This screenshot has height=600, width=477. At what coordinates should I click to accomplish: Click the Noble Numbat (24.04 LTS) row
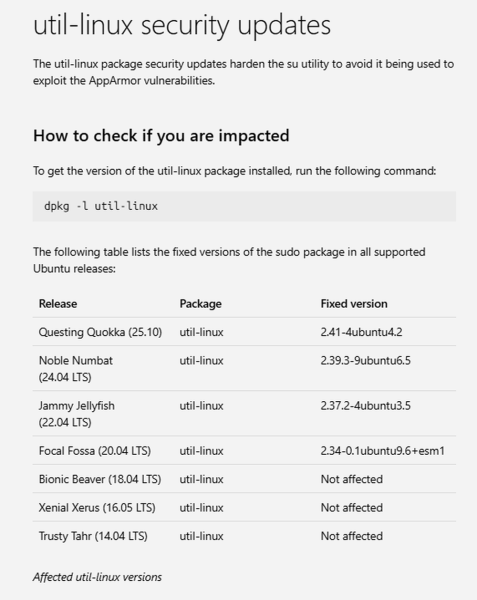point(244,368)
